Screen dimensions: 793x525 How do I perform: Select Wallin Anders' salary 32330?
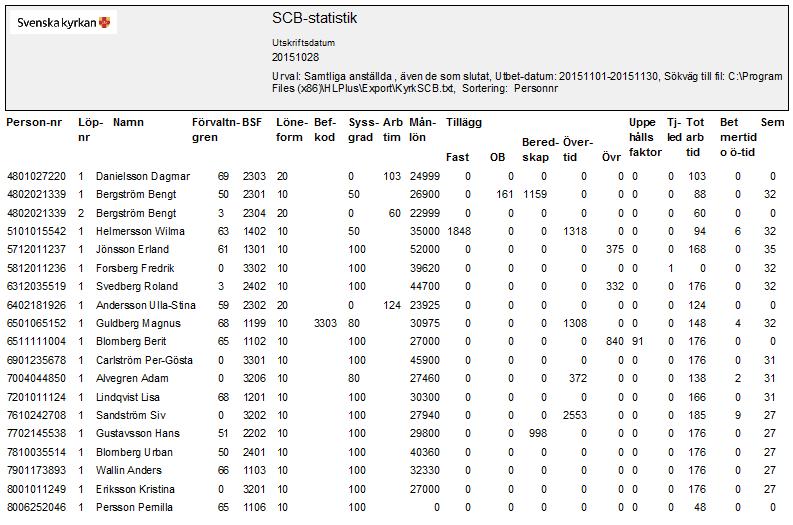click(x=424, y=470)
